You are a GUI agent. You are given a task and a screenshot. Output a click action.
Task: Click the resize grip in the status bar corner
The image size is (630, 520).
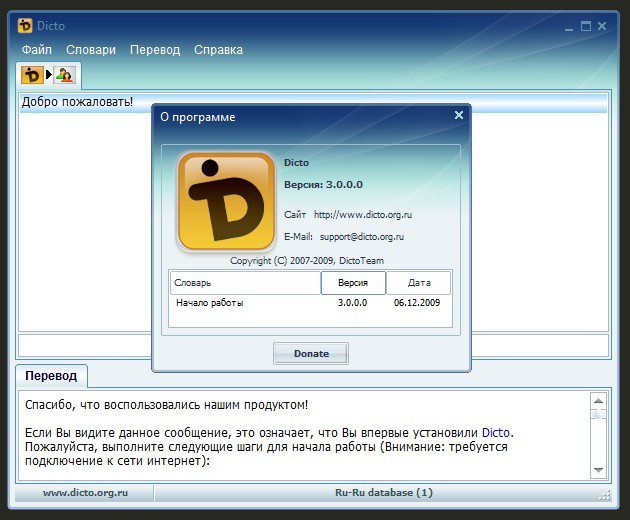(605, 495)
